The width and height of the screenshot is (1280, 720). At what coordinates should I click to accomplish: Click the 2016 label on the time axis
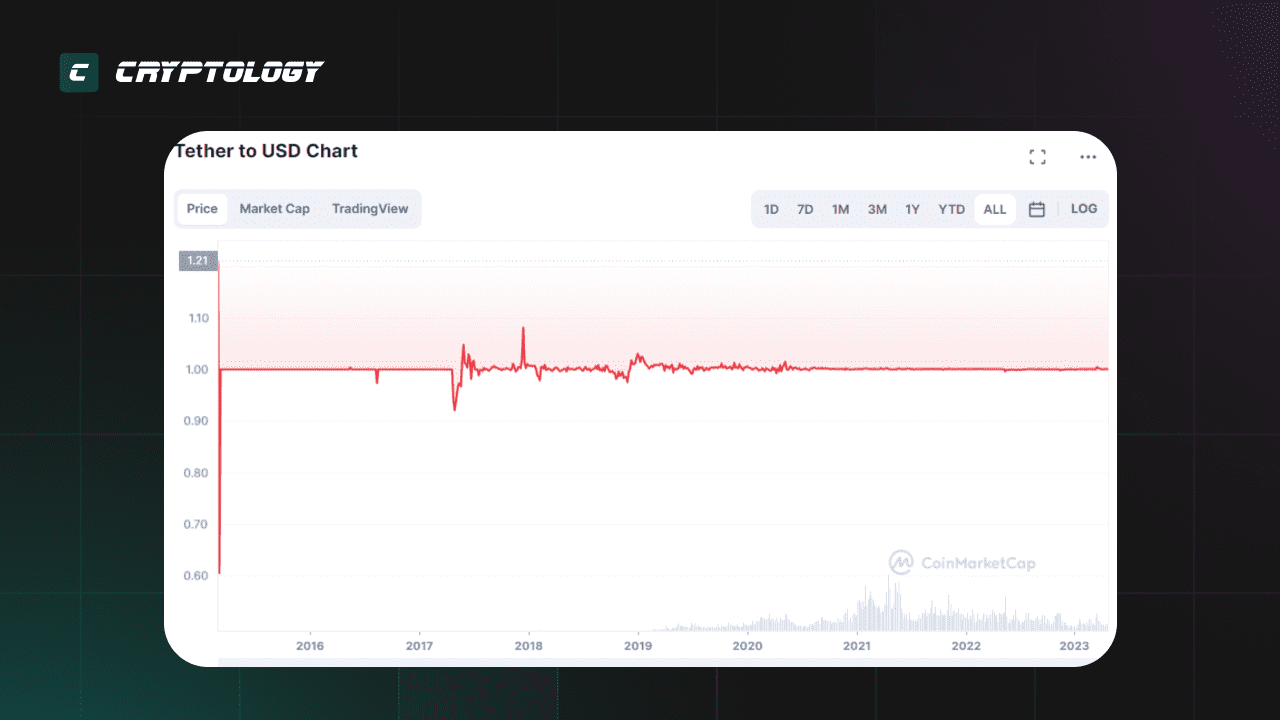[x=310, y=646]
